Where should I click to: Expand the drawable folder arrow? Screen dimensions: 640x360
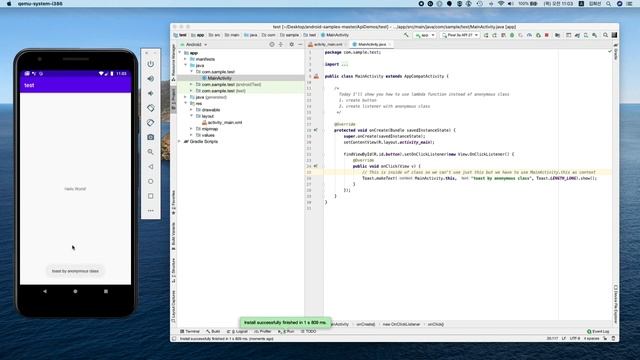tap(191, 110)
